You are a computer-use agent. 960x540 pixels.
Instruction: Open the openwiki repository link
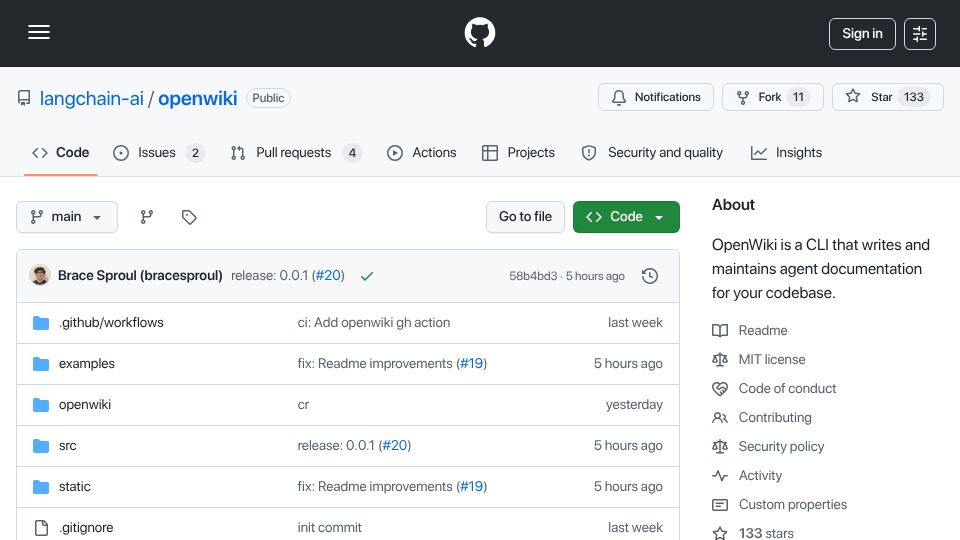pyautogui.click(x=198, y=98)
